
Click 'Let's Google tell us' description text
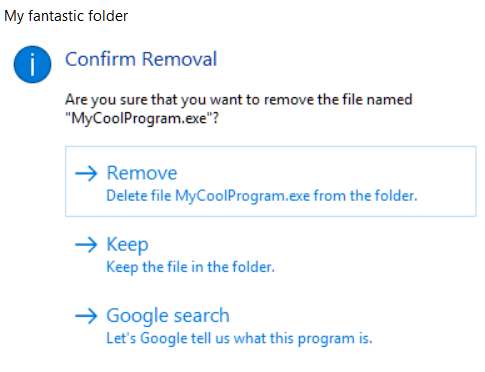pyautogui.click(x=239, y=338)
